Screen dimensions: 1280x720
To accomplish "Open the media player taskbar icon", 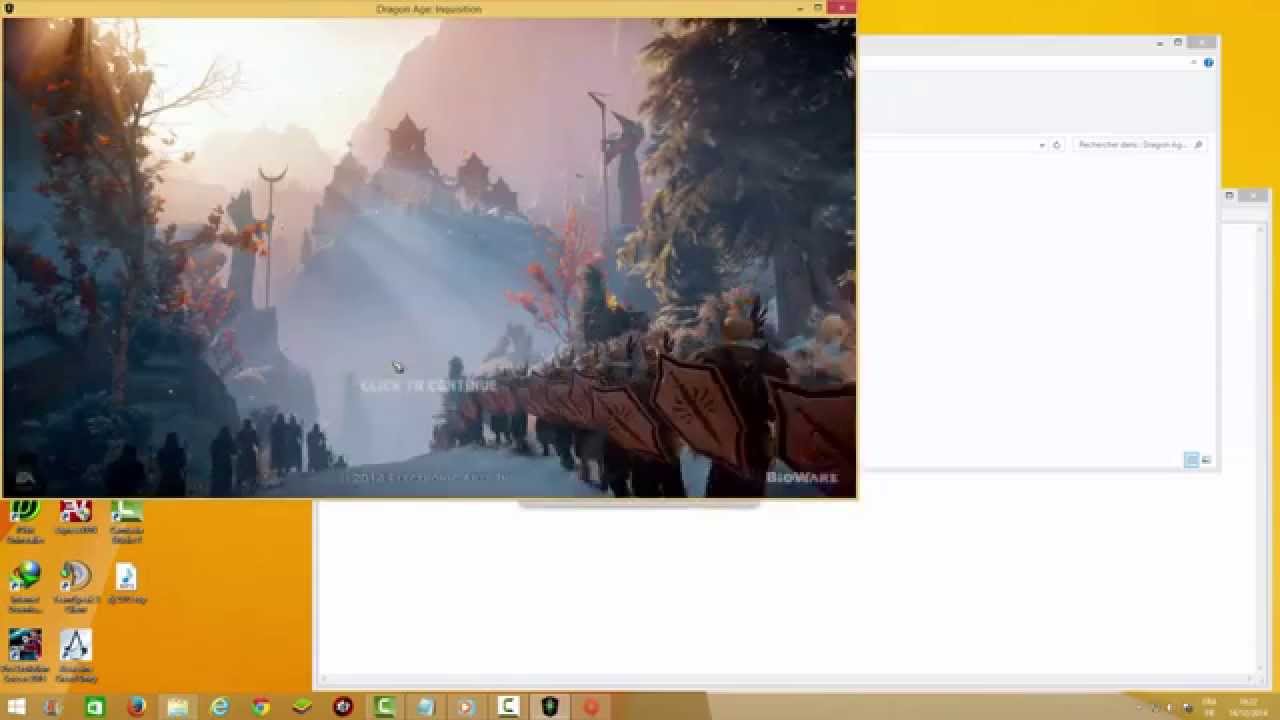I will coord(467,707).
